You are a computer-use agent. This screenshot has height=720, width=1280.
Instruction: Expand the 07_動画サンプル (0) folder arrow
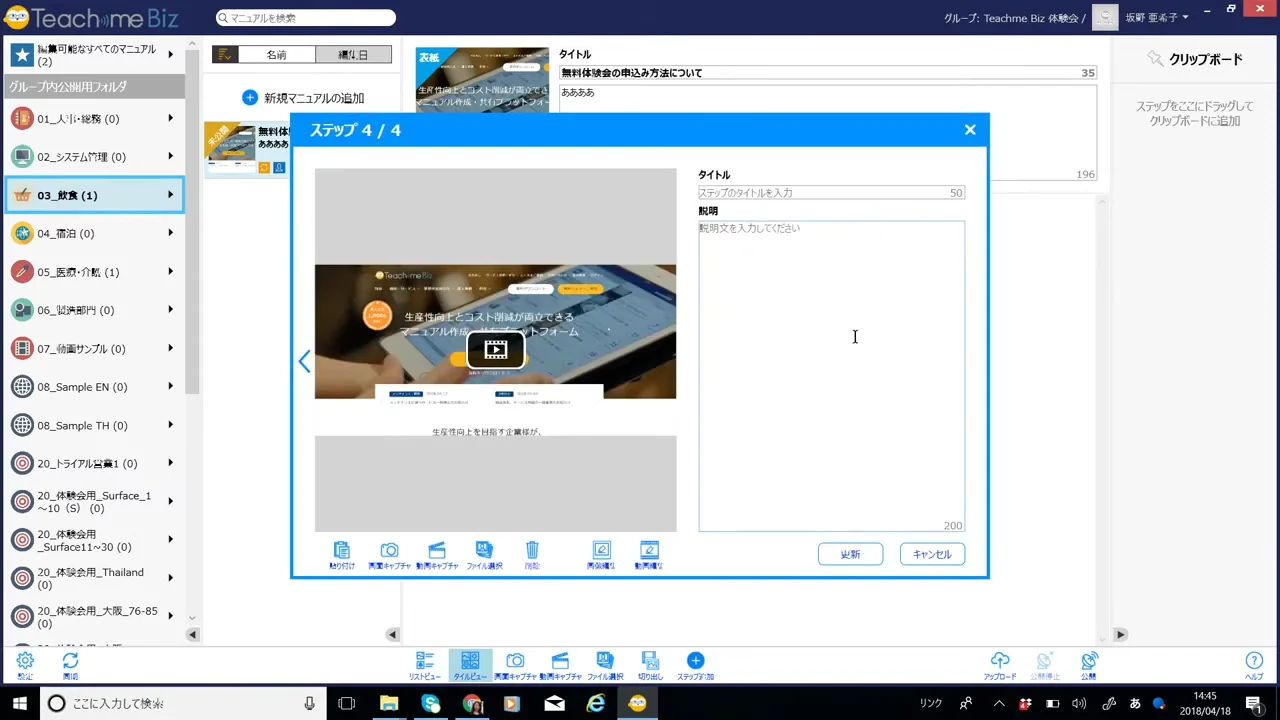[x=171, y=348]
